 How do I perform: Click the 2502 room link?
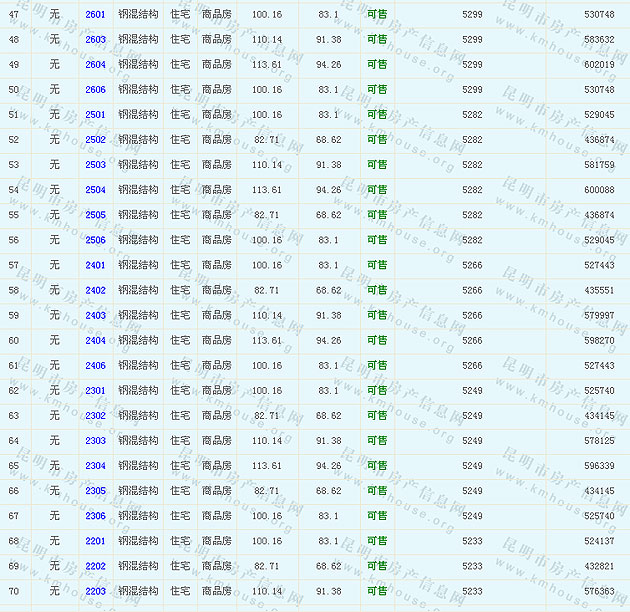[95, 140]
